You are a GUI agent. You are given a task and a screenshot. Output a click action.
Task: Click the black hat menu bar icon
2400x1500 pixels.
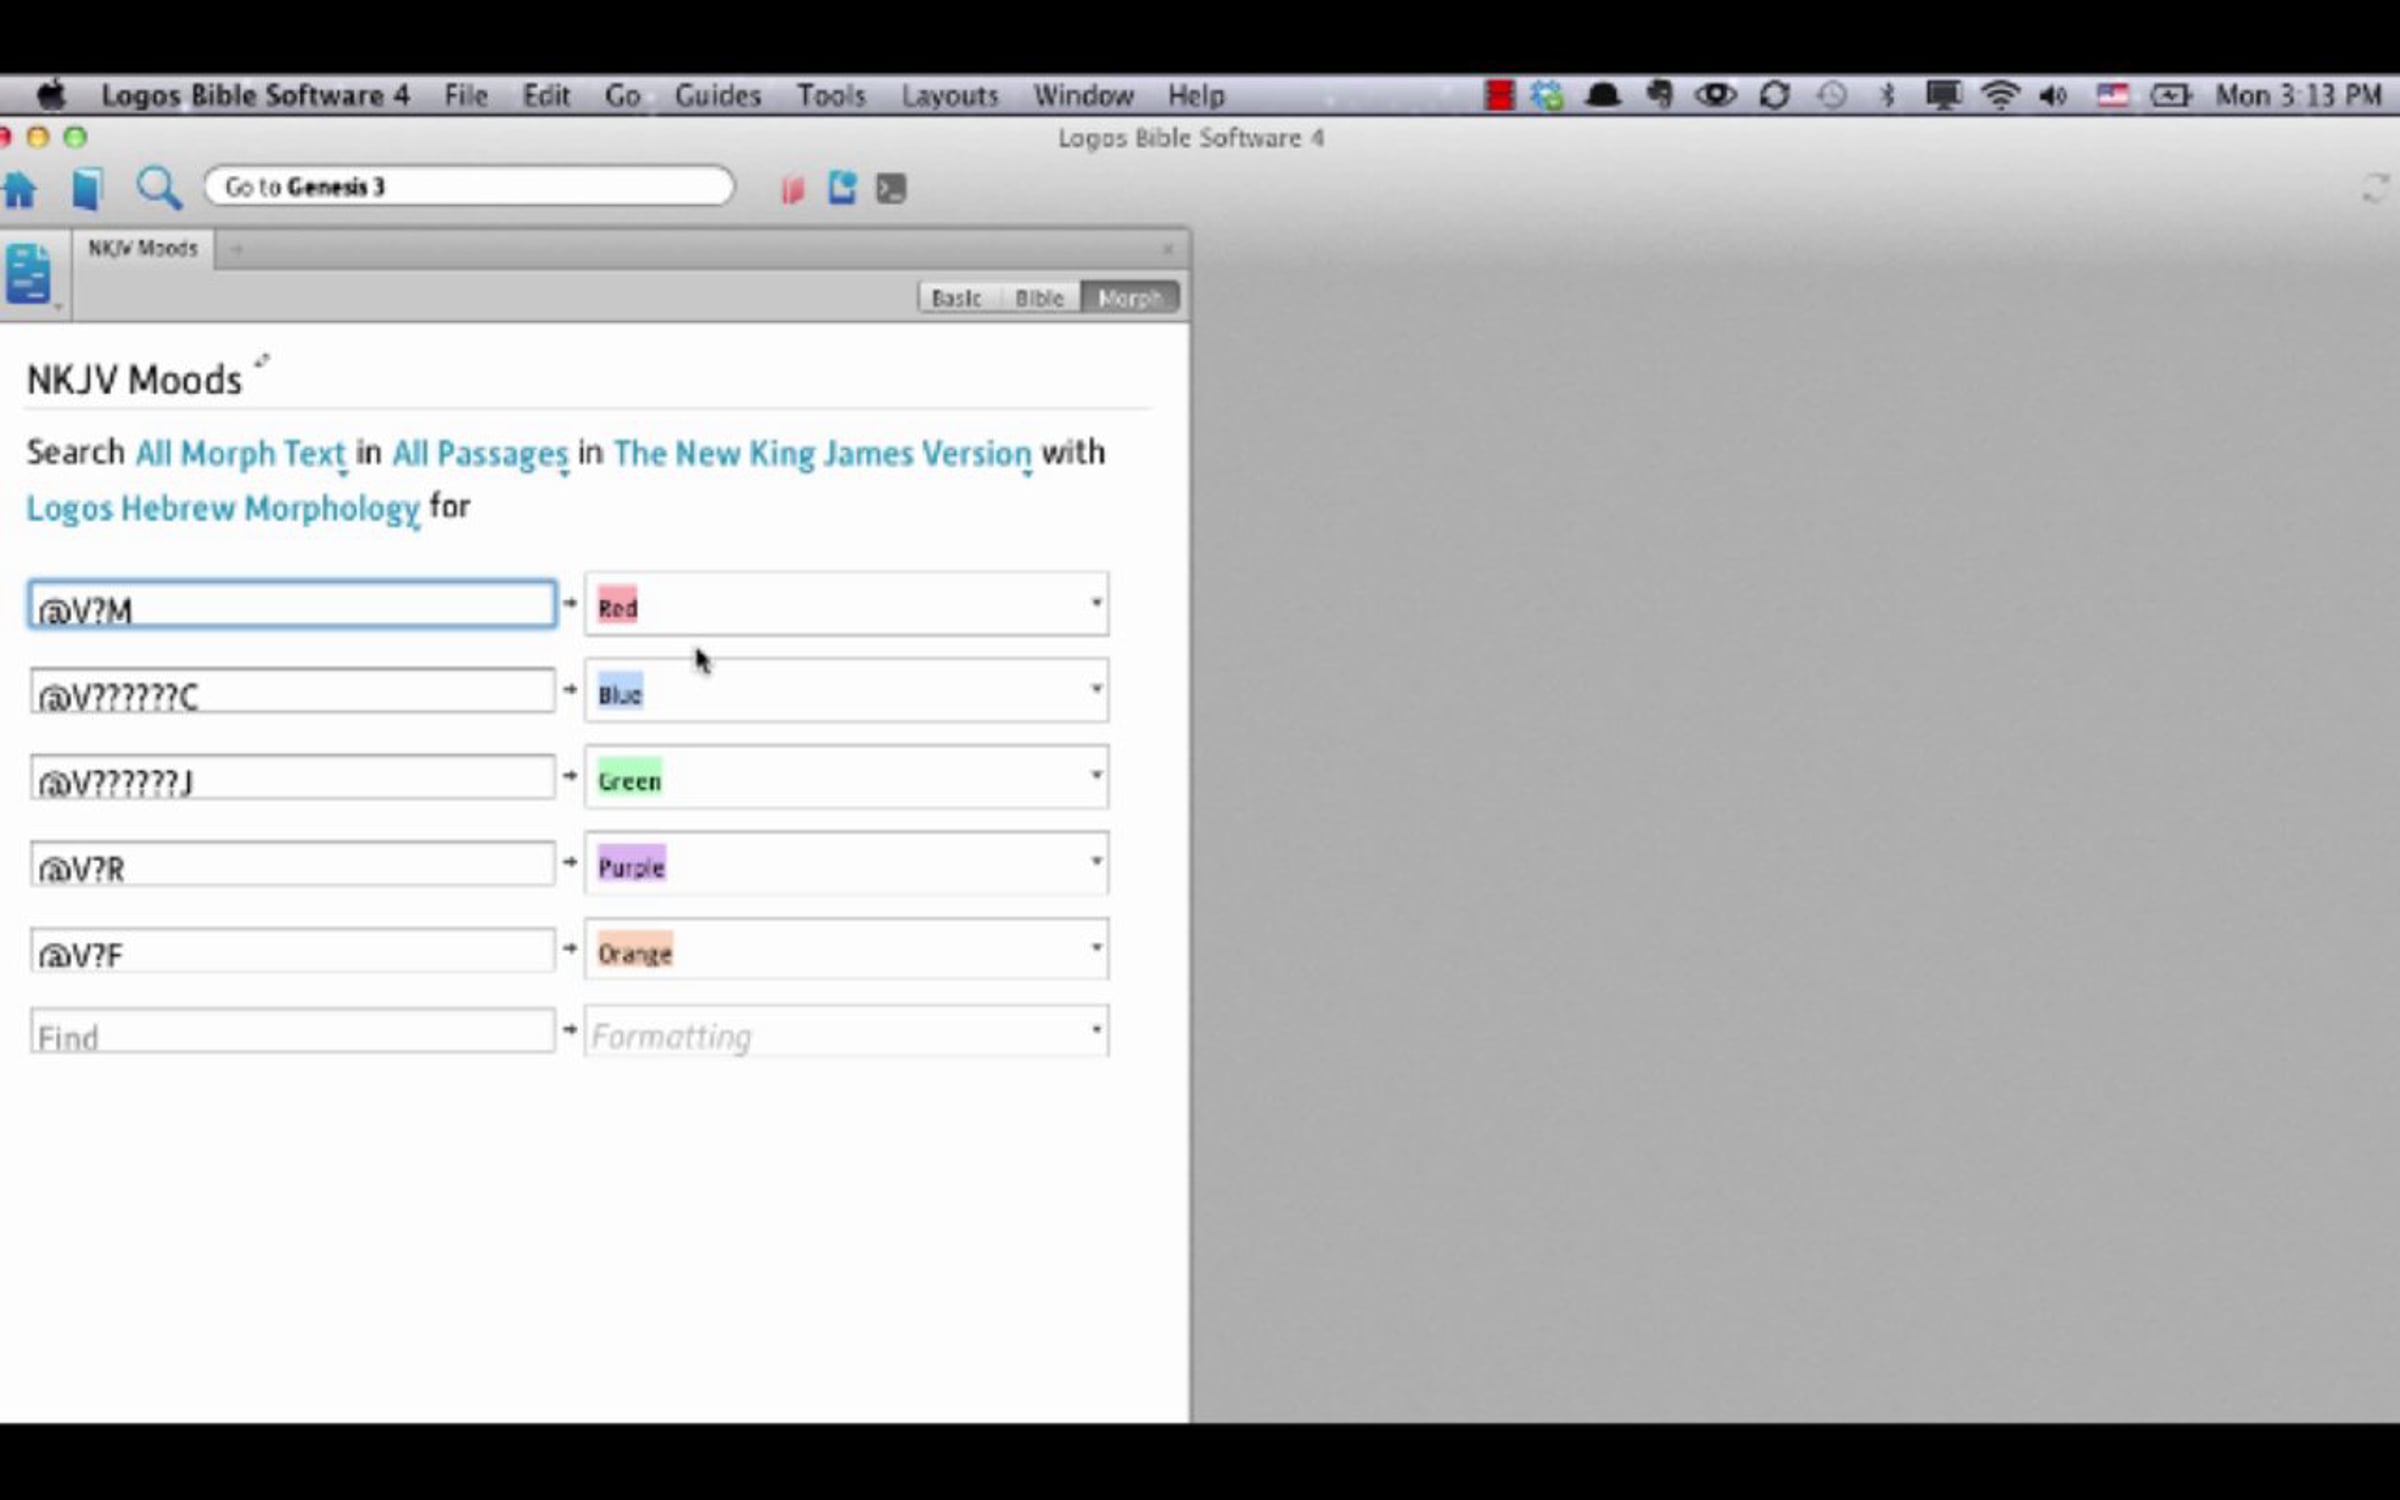click(1603, 96)
